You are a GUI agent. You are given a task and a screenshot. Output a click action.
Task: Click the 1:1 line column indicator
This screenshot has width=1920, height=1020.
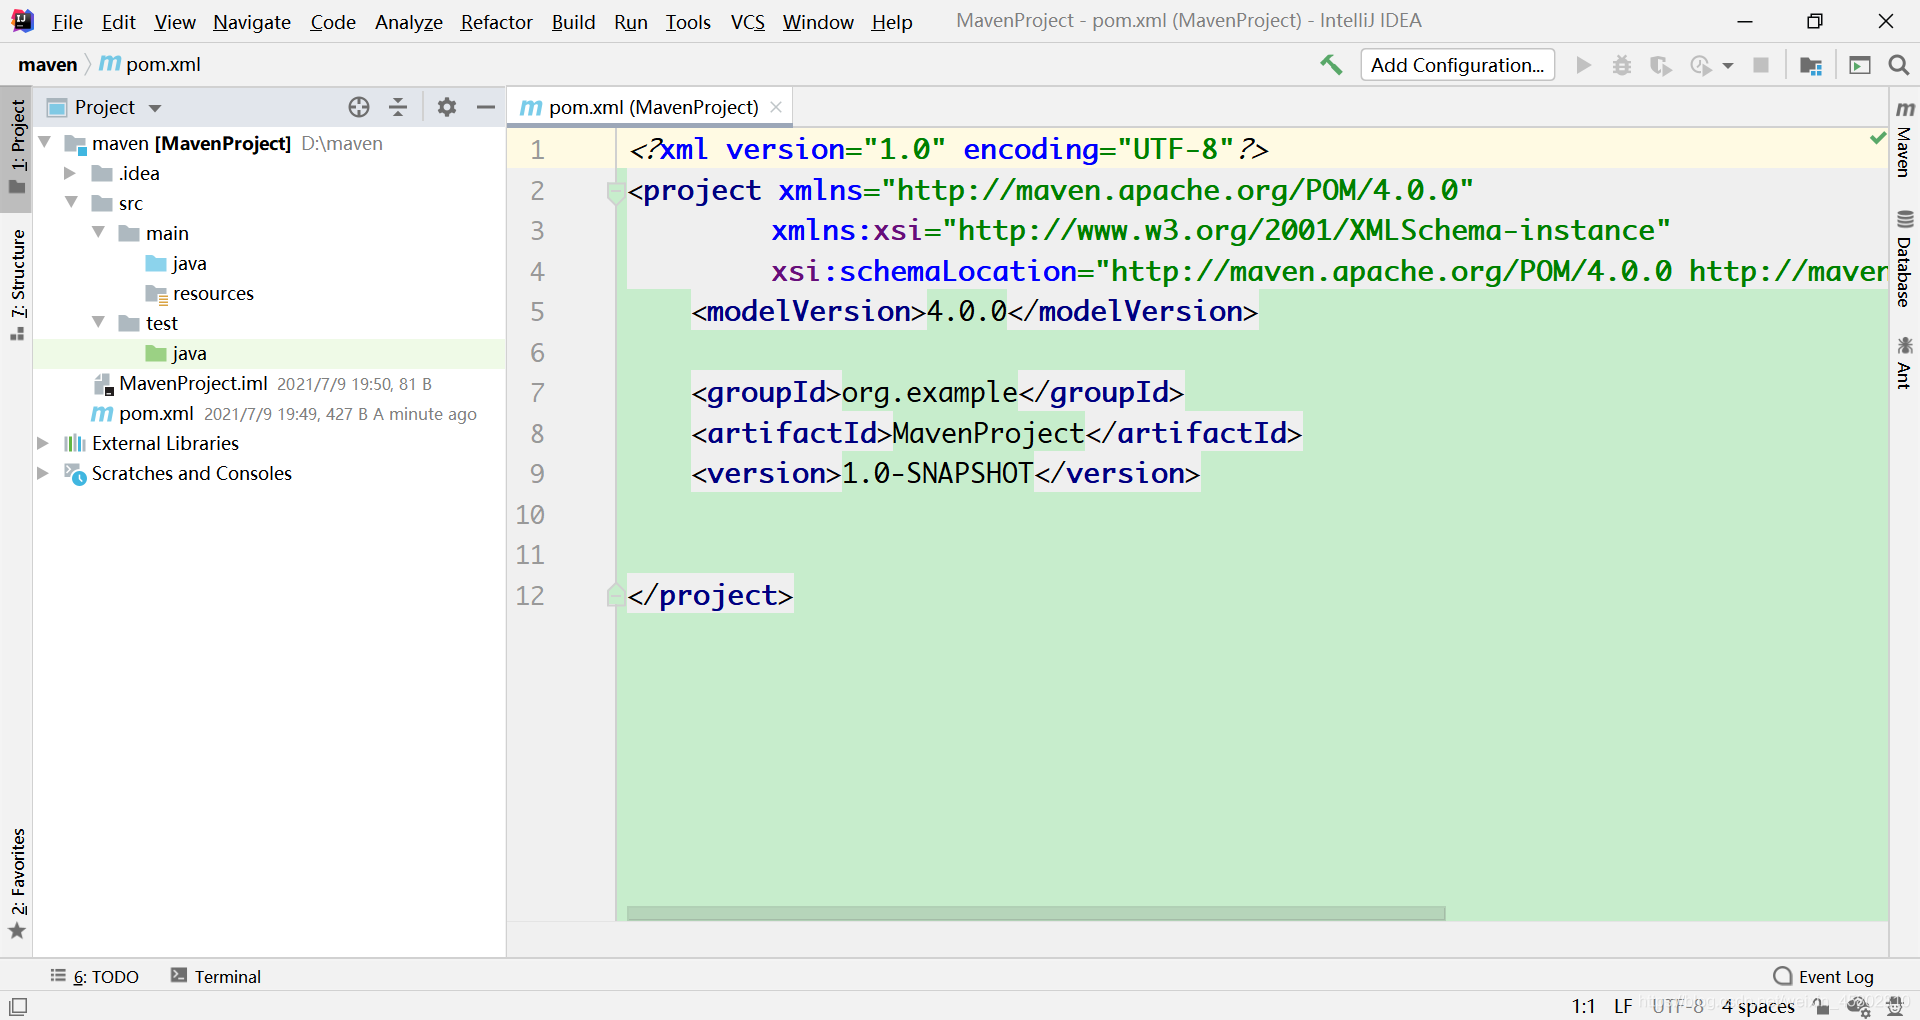(x=1583, y=1006)
